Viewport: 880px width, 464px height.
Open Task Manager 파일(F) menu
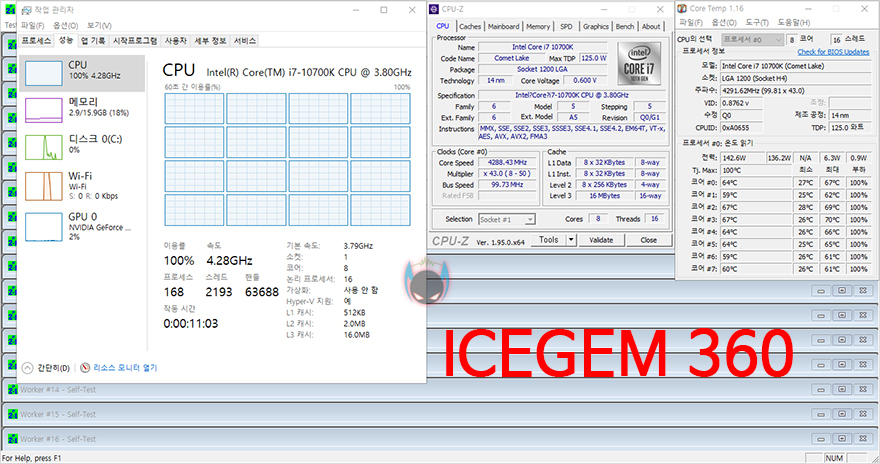click(33, 25)
